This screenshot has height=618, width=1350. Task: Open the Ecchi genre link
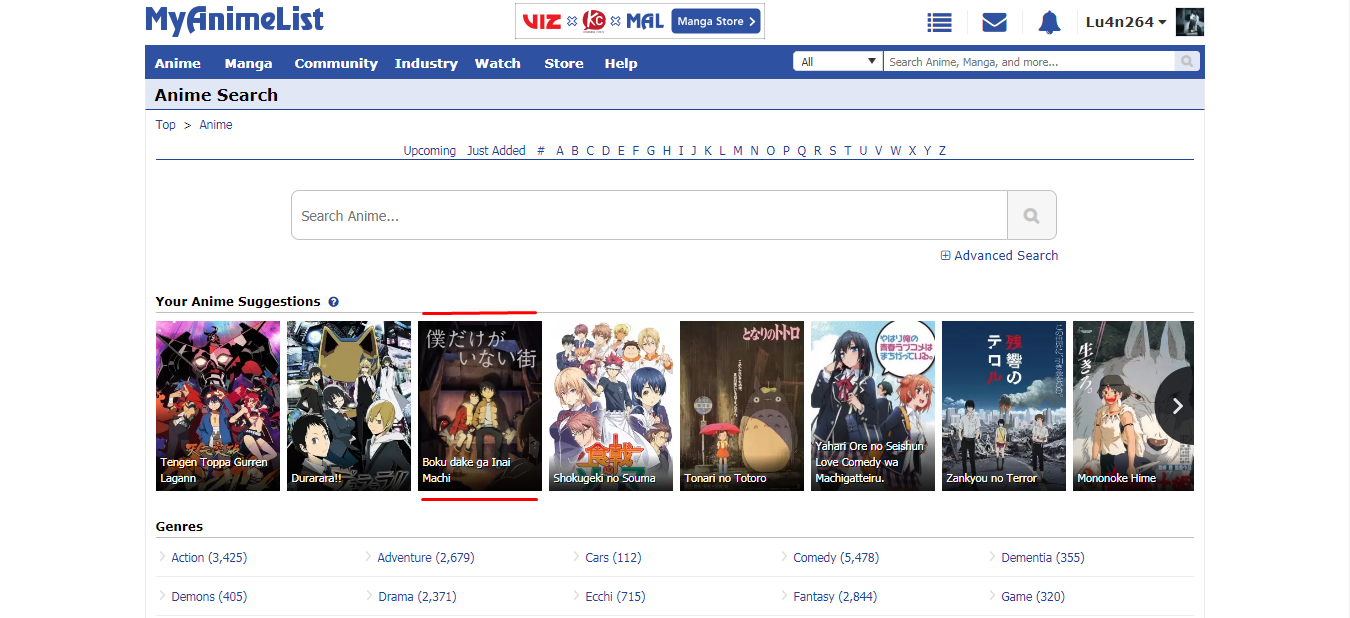pyautogui.click(x=615, y=597)
